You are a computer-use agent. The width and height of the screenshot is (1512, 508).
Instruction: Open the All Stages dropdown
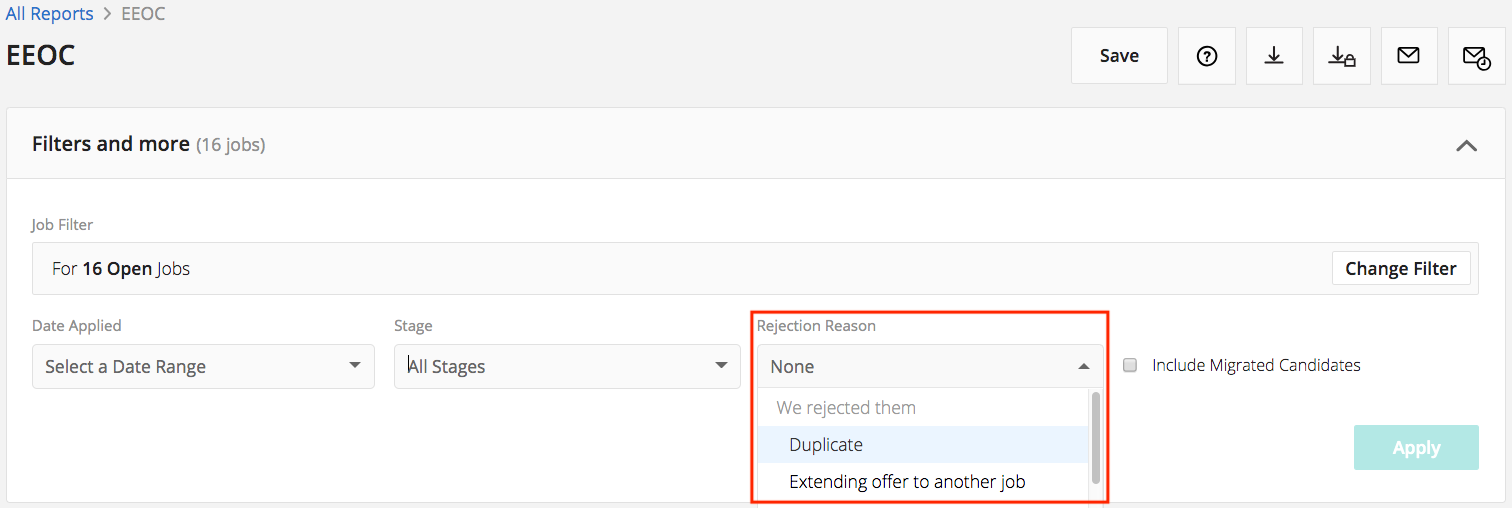pos(566,367)
